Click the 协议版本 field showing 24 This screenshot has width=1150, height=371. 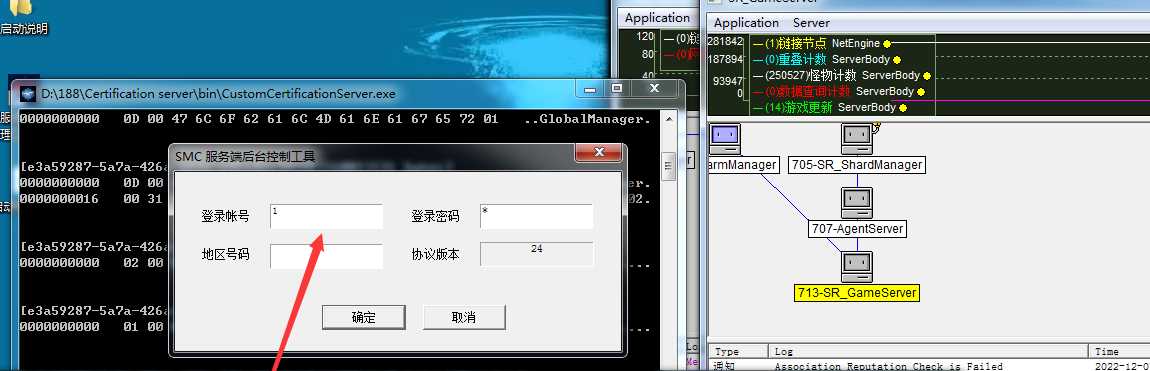coord(536,254)
